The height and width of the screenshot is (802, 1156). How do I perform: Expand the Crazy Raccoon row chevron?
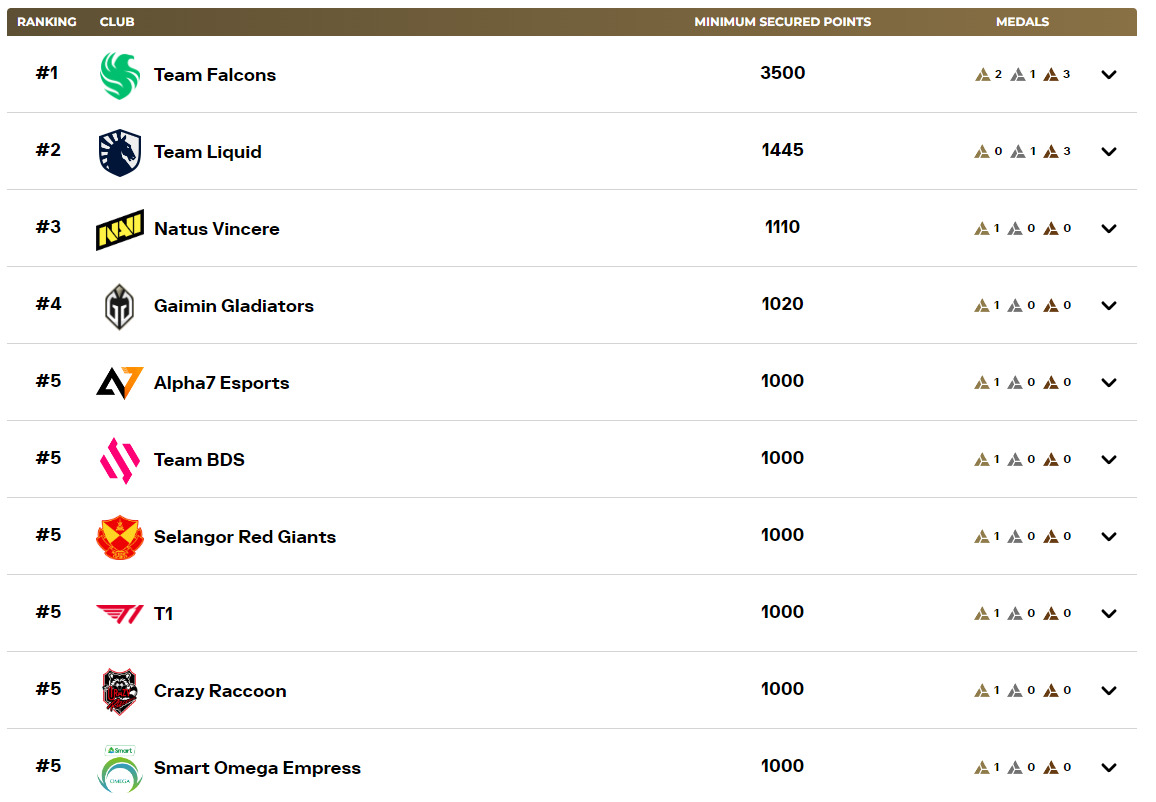point(1108,691)
